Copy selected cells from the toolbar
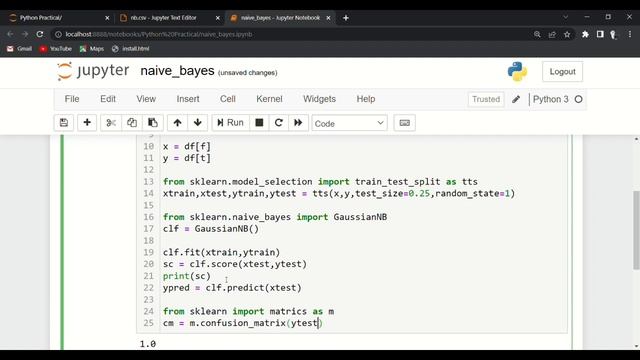This screenshot has width=640, height=360. [132, 123]
